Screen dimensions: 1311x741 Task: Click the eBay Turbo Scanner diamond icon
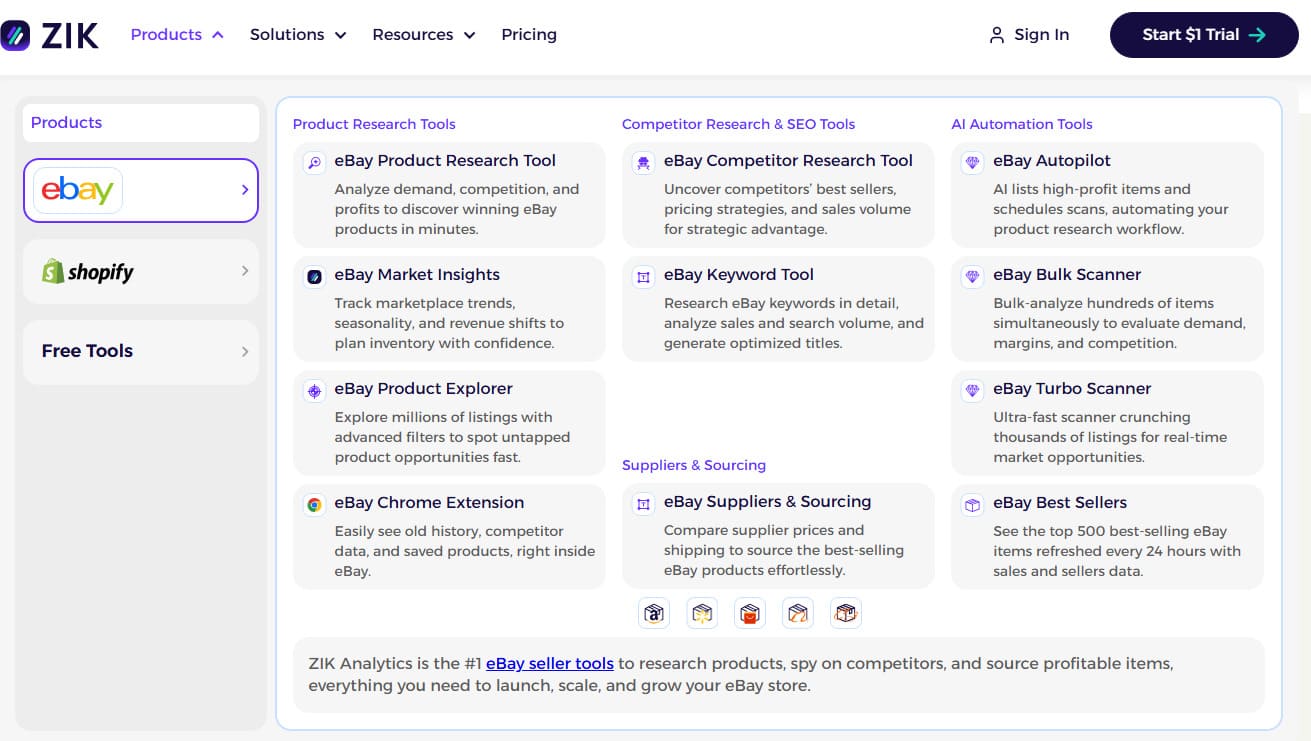[972, 390]
